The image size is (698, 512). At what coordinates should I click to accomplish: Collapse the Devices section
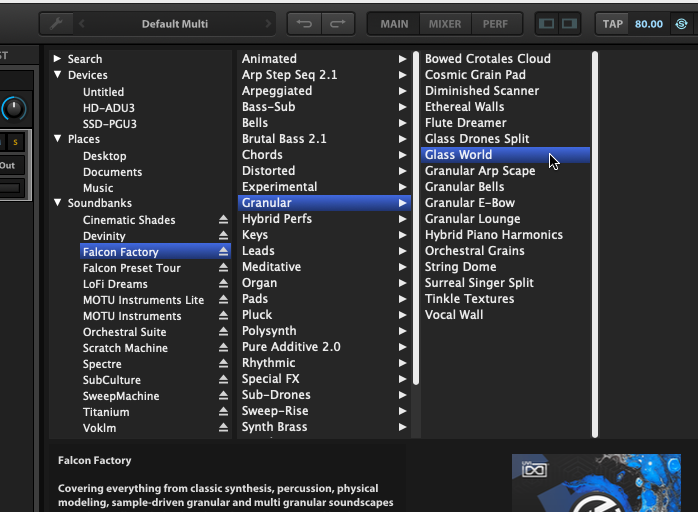point(57,74)
